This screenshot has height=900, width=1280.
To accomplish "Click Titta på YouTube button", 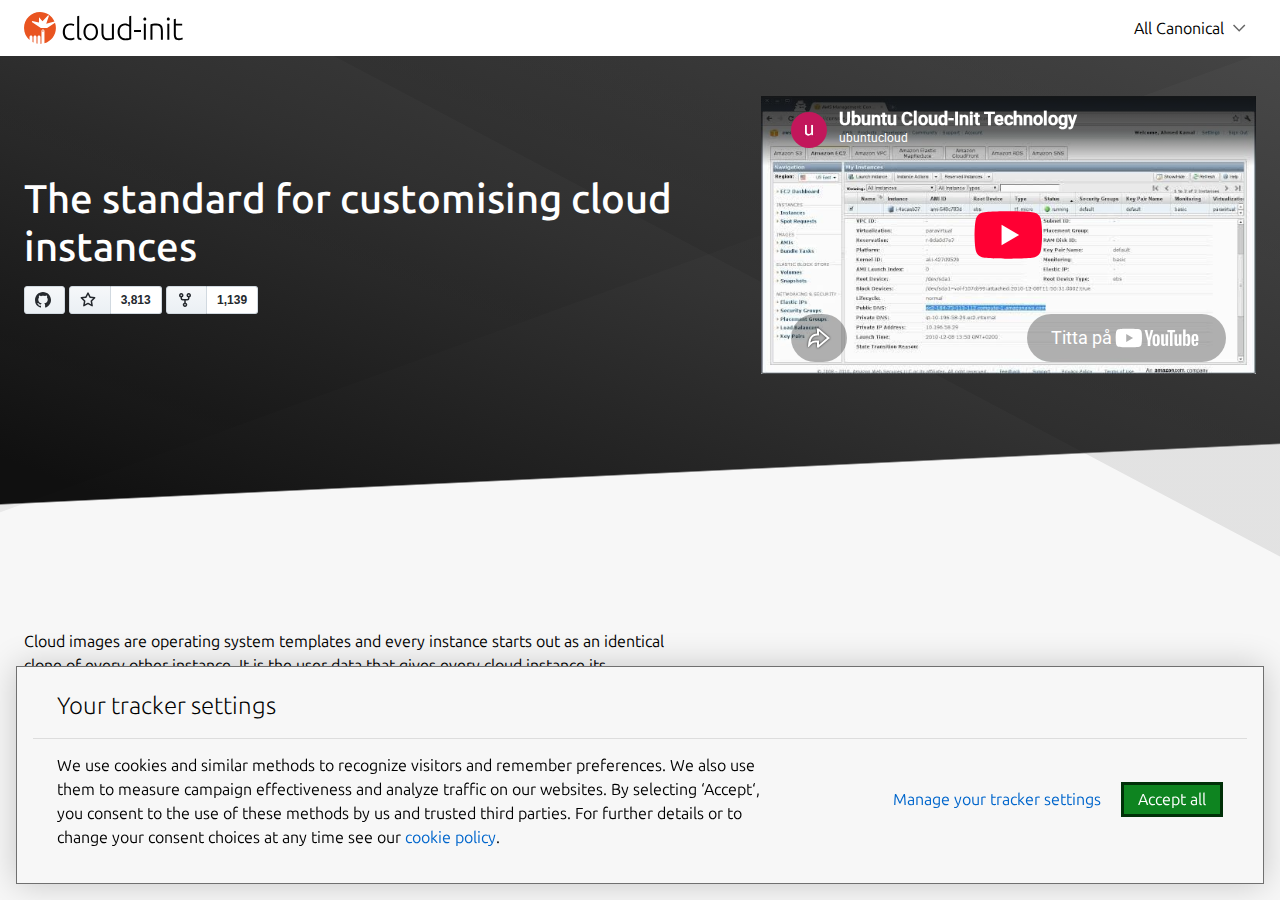I will 1126,338.
